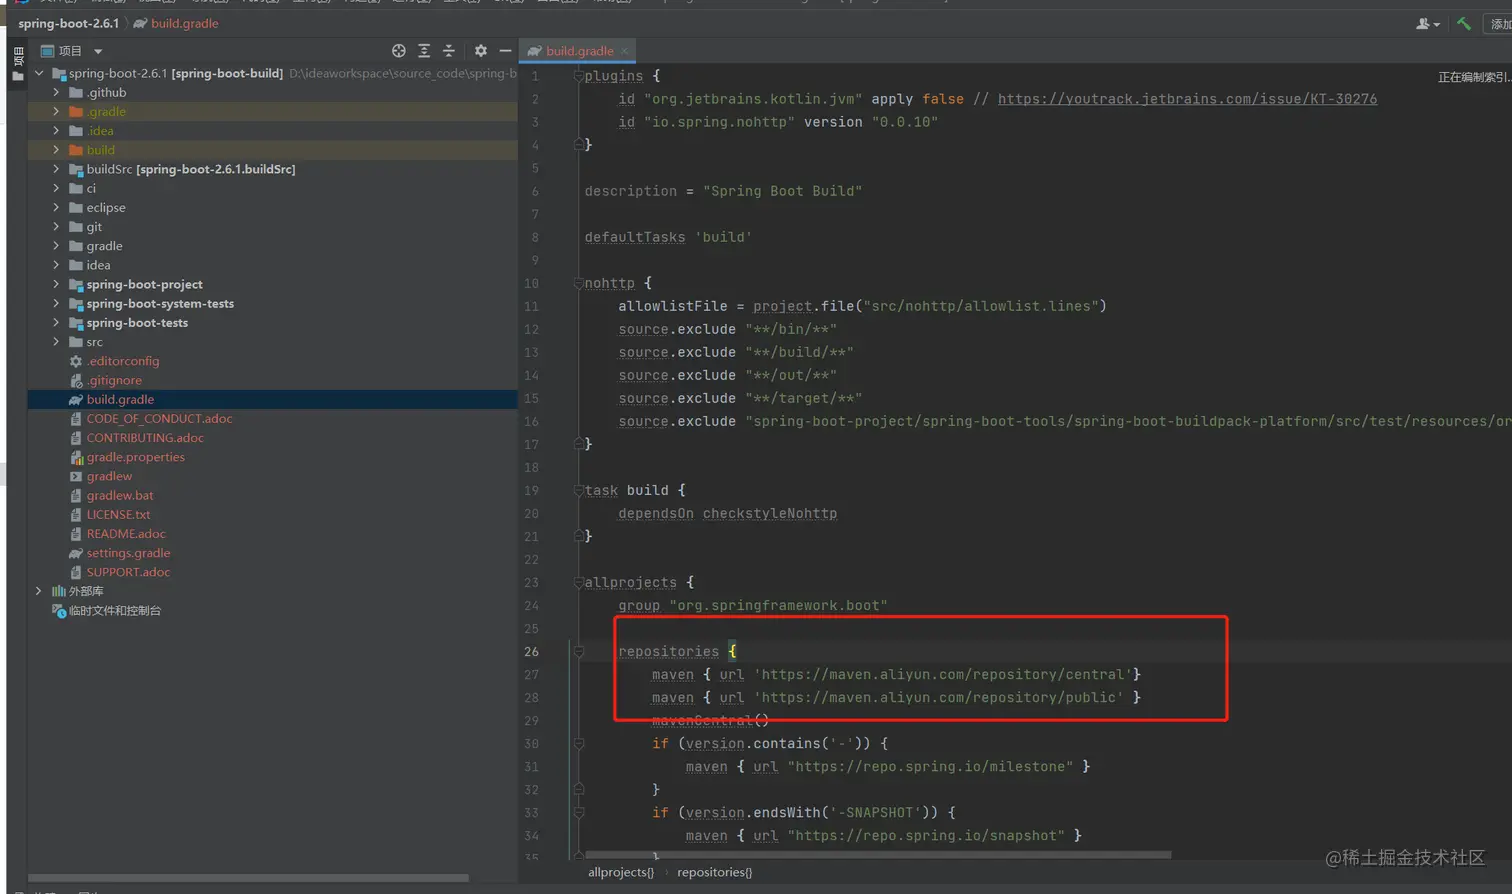Select the gradle folder in tree
1512x894 pixels.
104,246
